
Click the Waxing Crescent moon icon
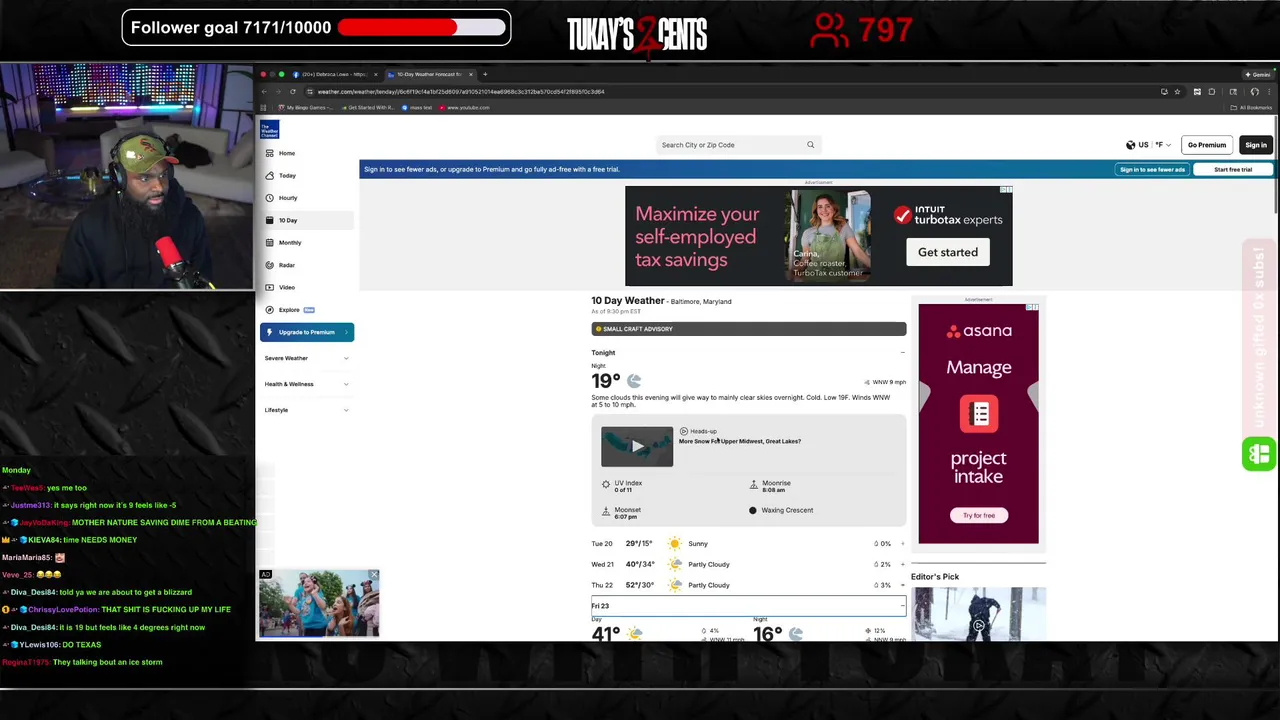(x=753, y=510)
